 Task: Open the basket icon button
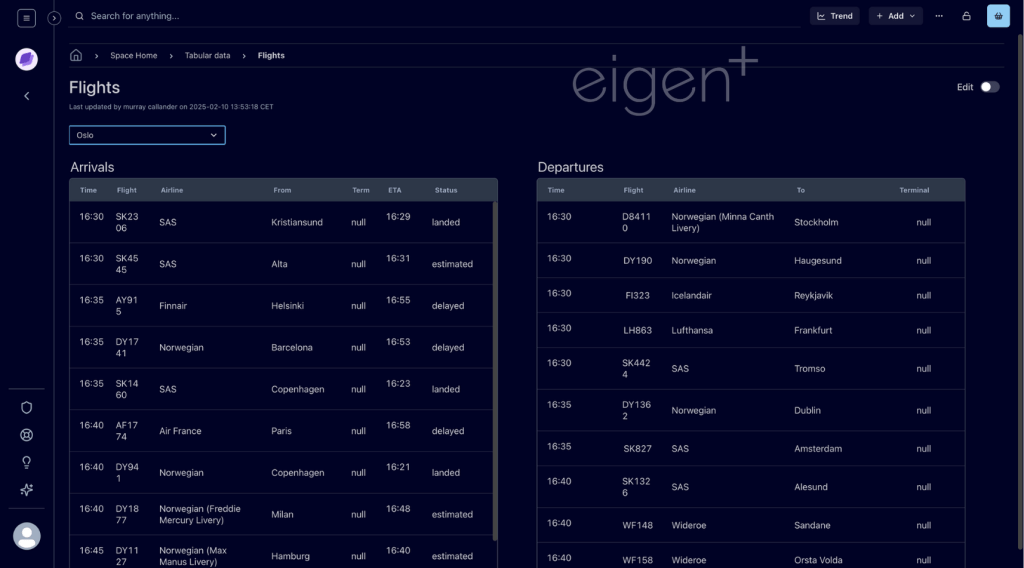(x=998, y=16)
